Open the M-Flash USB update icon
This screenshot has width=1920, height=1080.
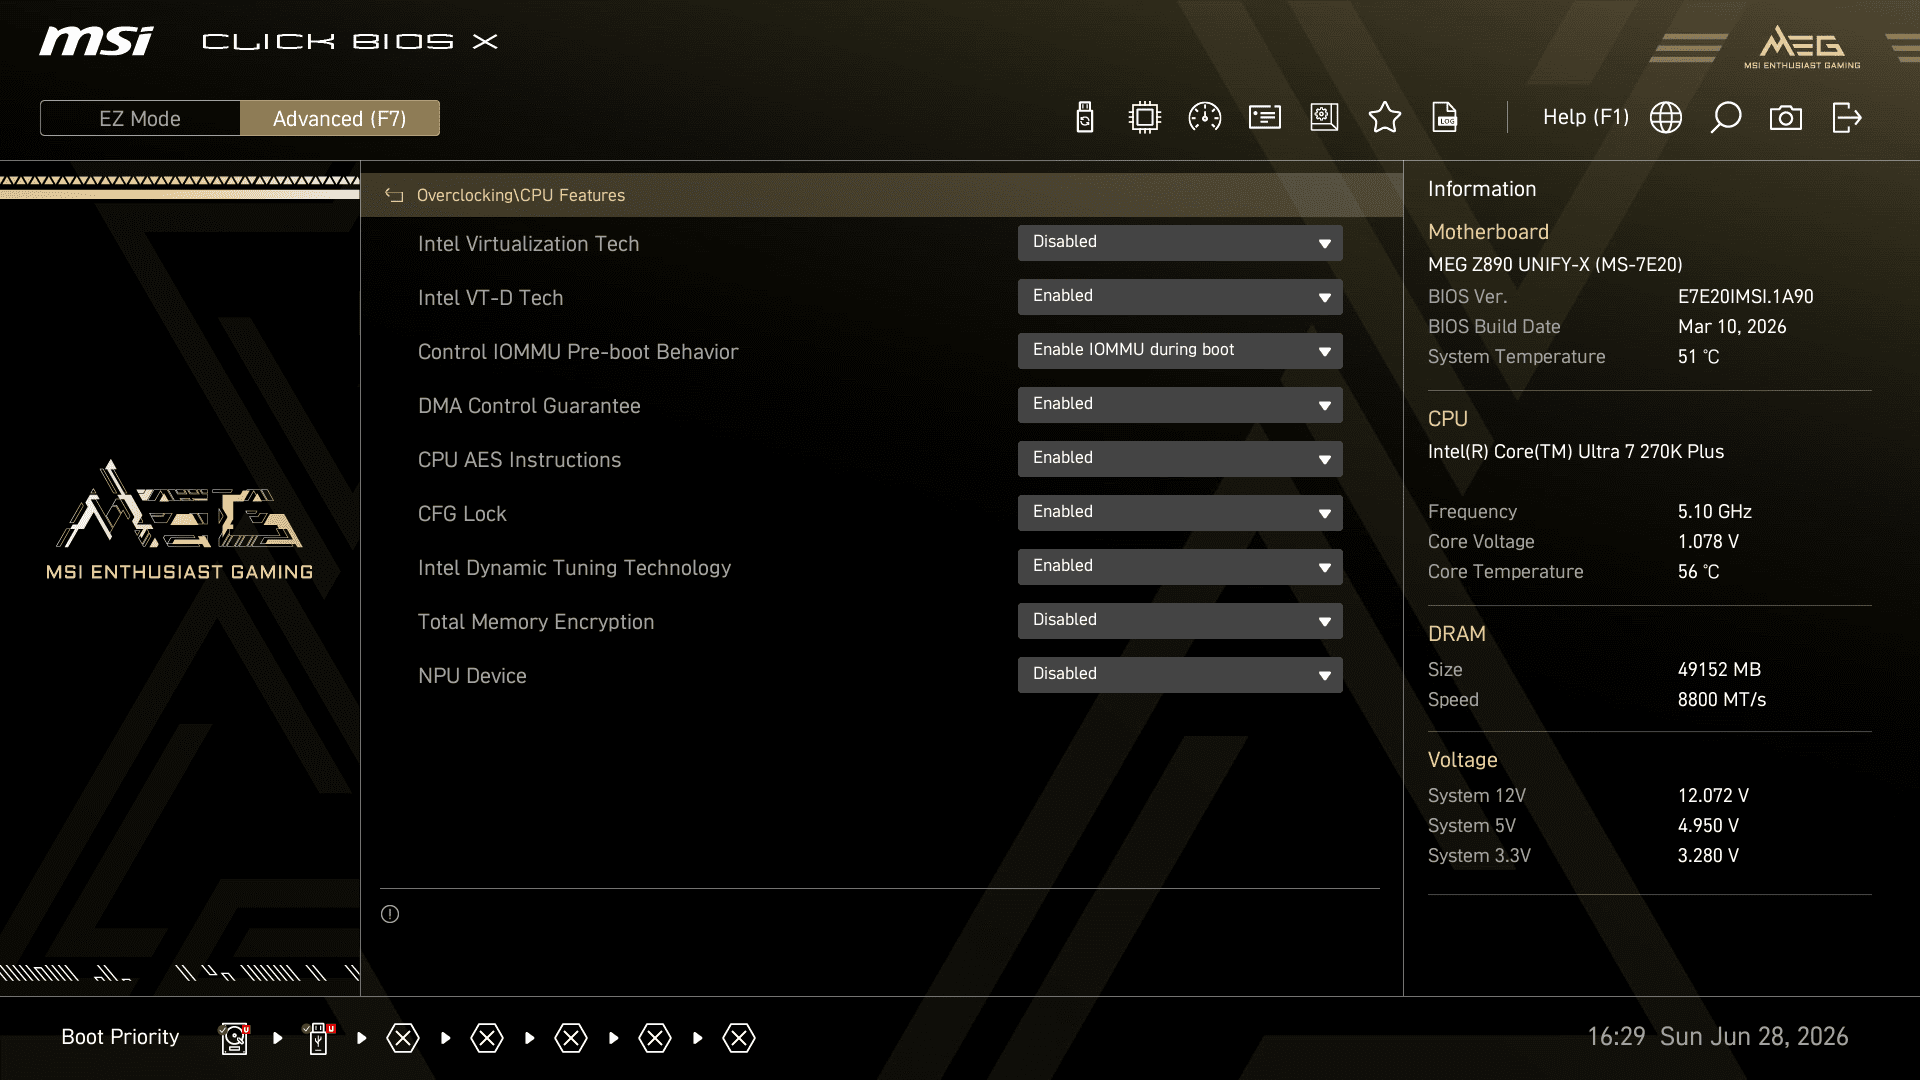point(1085,118)
